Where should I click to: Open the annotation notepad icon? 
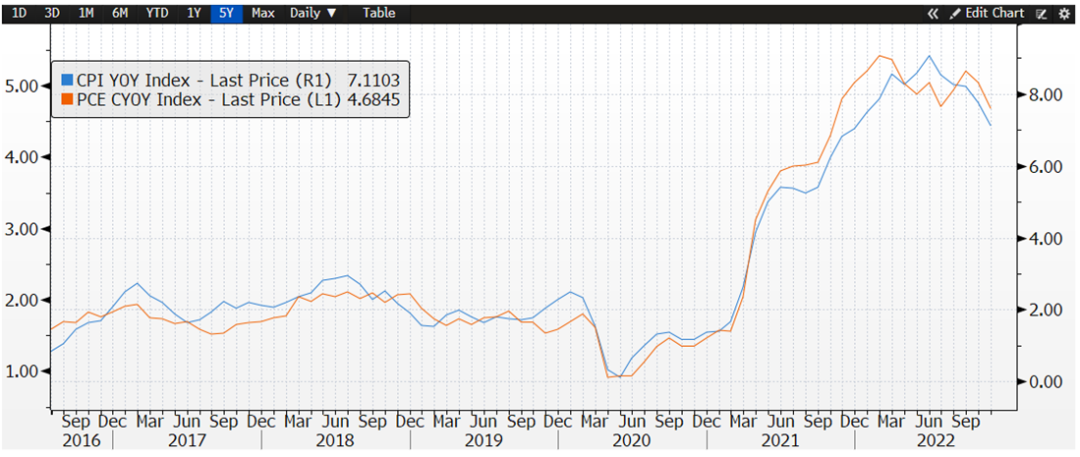tap(1041, 13)
